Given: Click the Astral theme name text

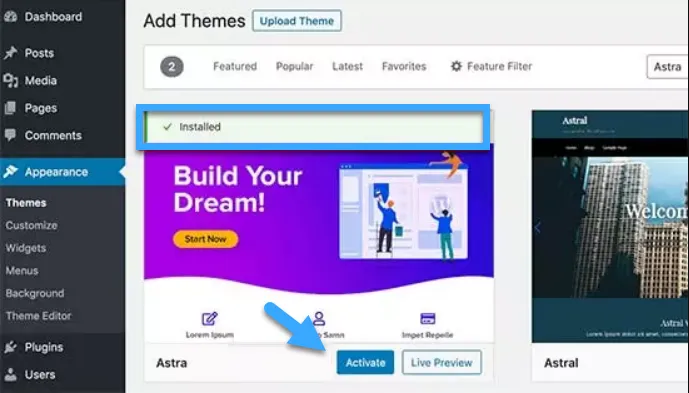Looking at the screenshot, I should (x=561, y=363).
